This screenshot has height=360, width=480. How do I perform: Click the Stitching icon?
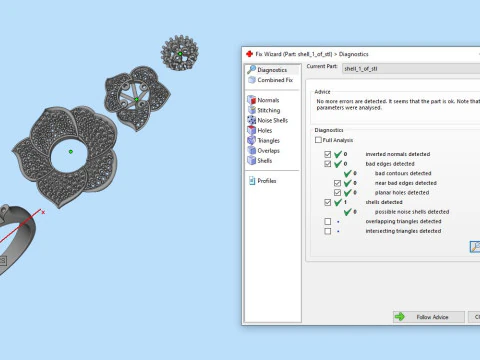point(252,110)
